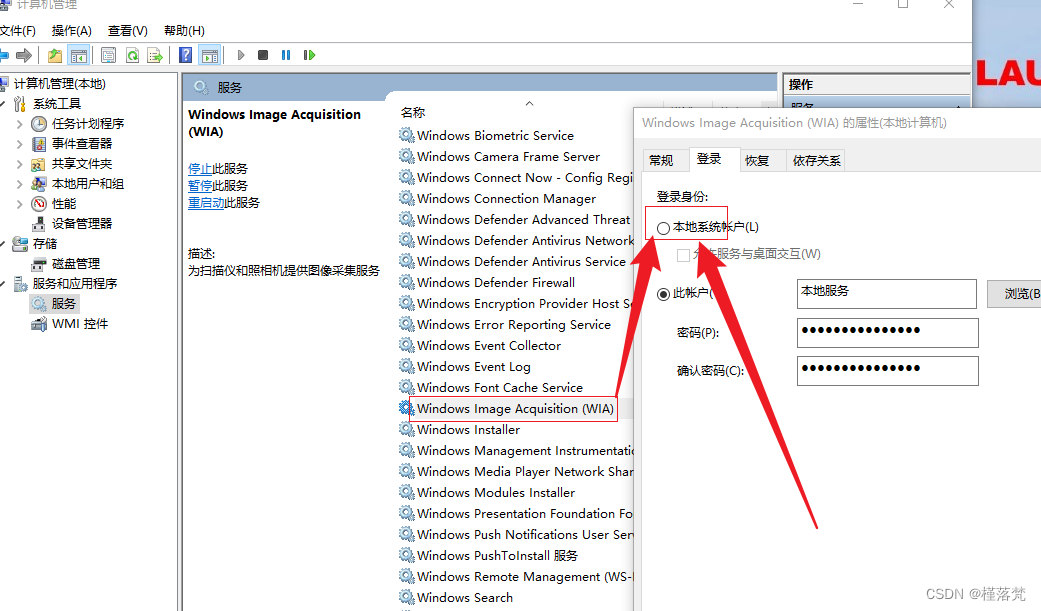Image resolution: width=1041 pixels, height=611 pixels.
Task: Click the Start Service play icon
Action: coord(241,55)
